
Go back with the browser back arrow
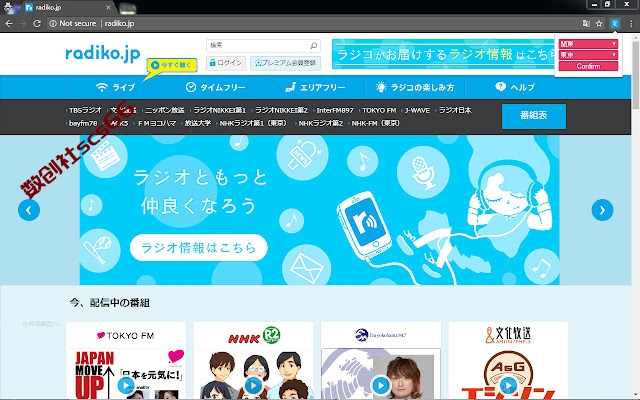[x=9, y=24]
